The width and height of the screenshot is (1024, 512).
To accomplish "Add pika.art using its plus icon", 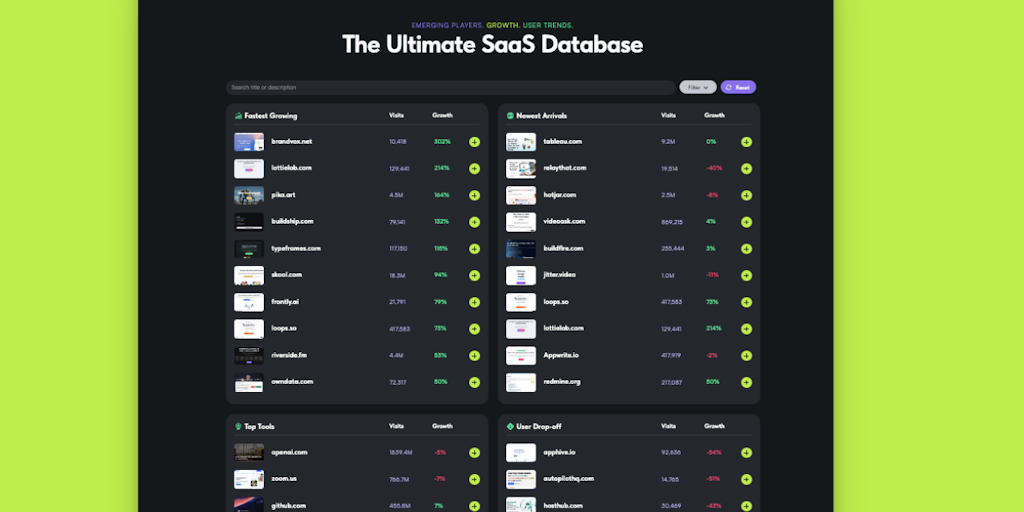I will (474, 195).
